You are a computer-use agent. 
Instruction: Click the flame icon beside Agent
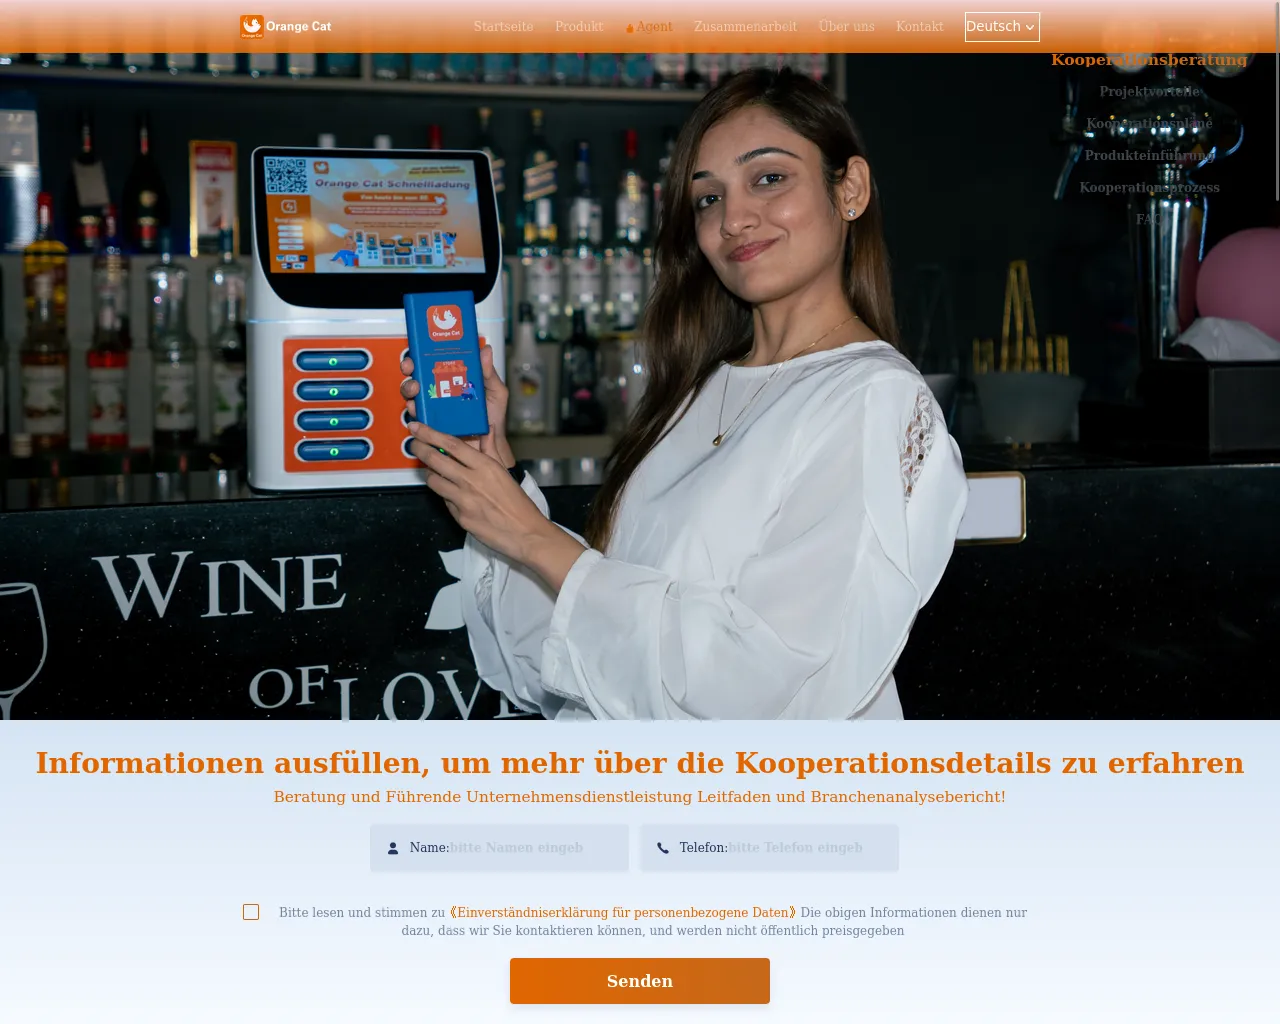coord(629,28)
